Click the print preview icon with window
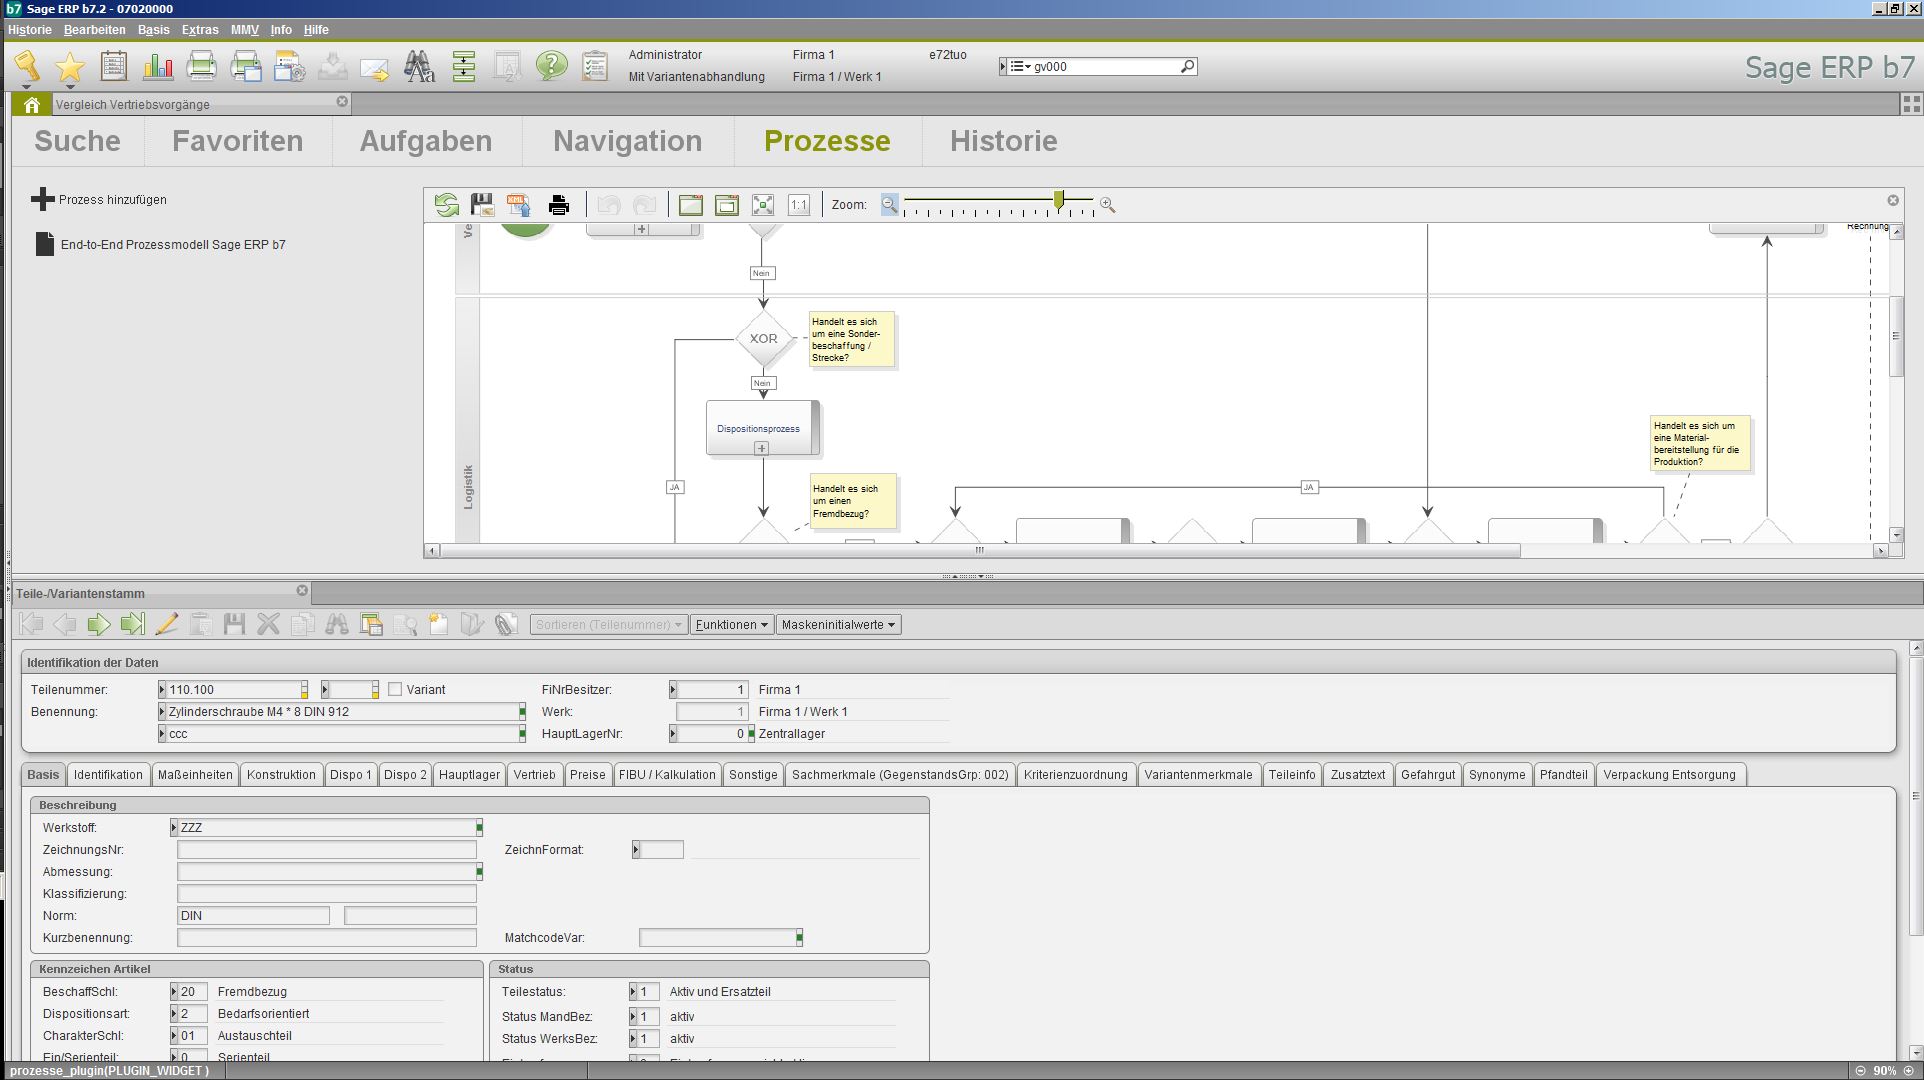Image resolution: width=1924 pixels, height=1080 pixels. 246,66
